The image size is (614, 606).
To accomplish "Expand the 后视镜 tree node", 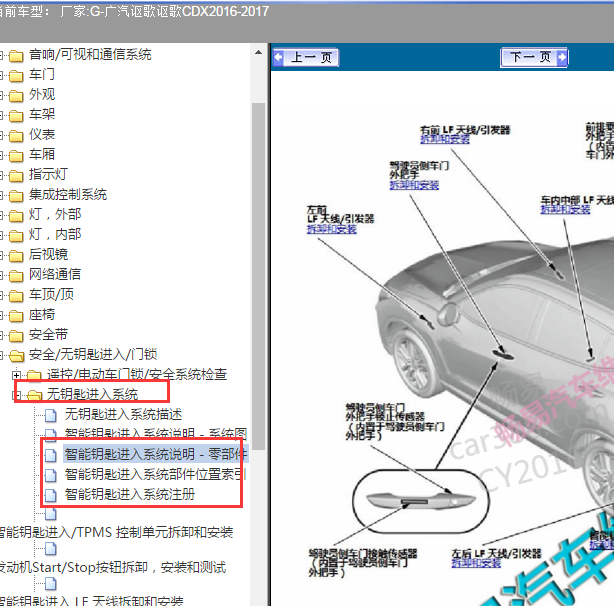I will coord(1,255).
